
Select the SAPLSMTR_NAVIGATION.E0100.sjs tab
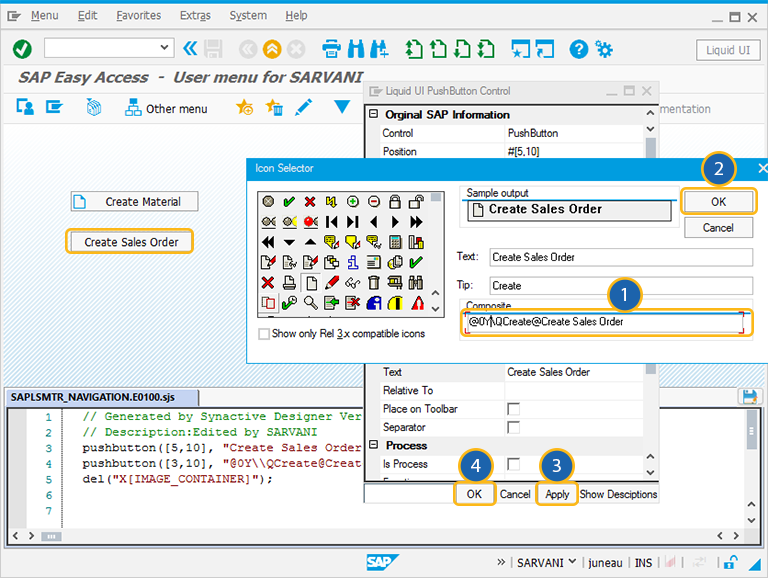(x=102, y=397)
